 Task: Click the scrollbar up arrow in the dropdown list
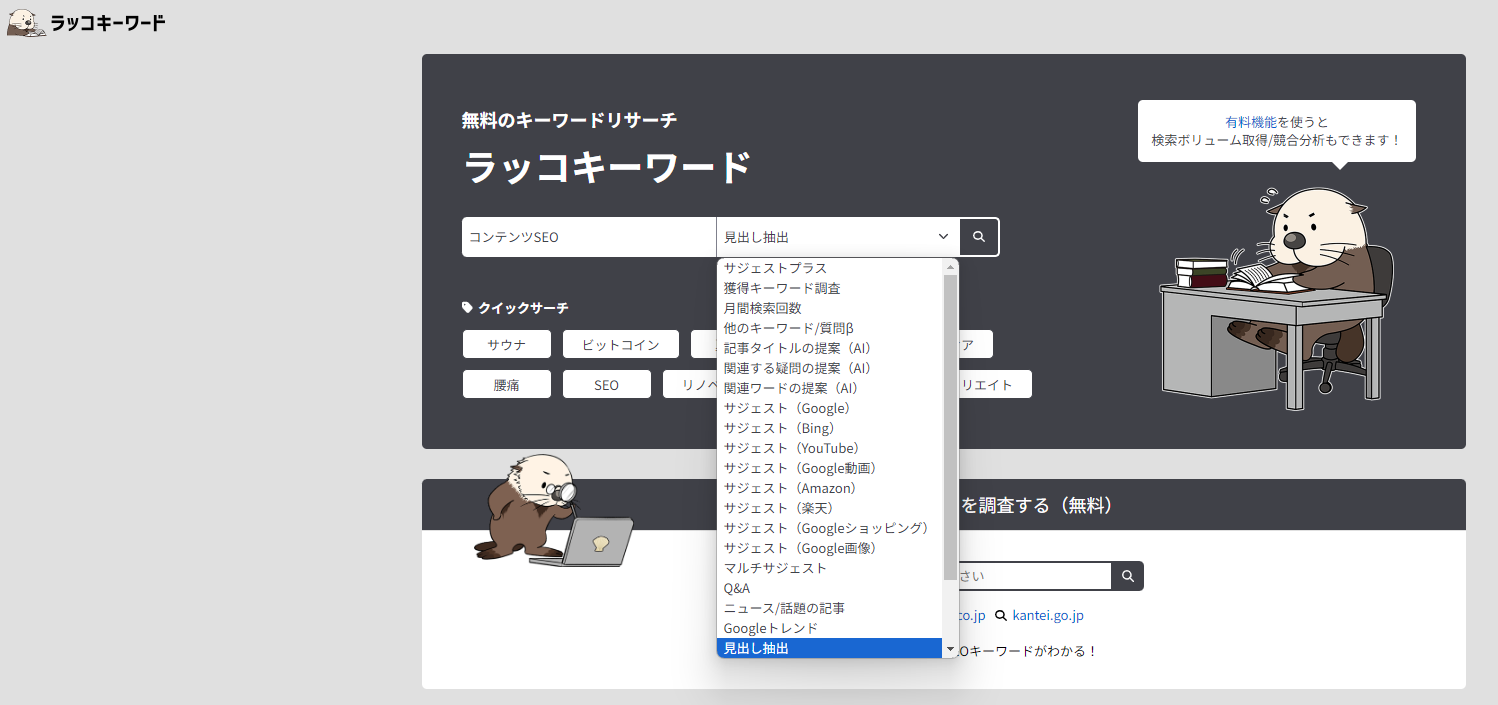click(x=950, y=267)
